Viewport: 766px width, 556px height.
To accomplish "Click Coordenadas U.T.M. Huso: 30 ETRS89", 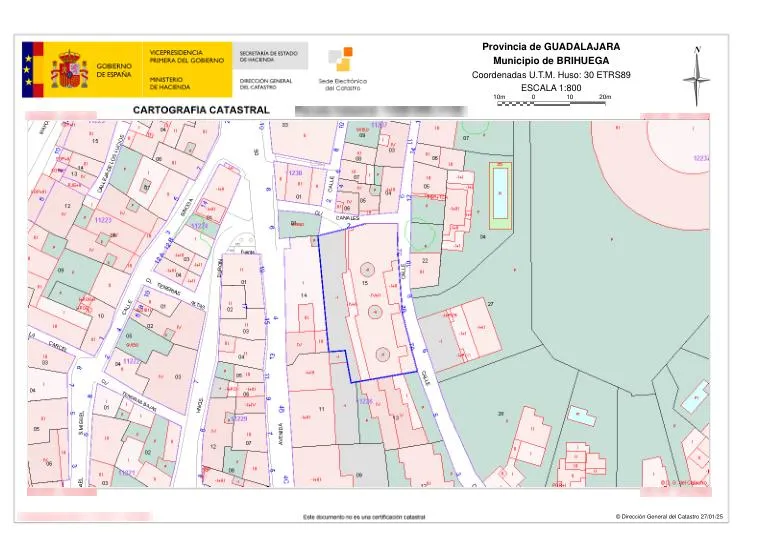I will (551, 75).
